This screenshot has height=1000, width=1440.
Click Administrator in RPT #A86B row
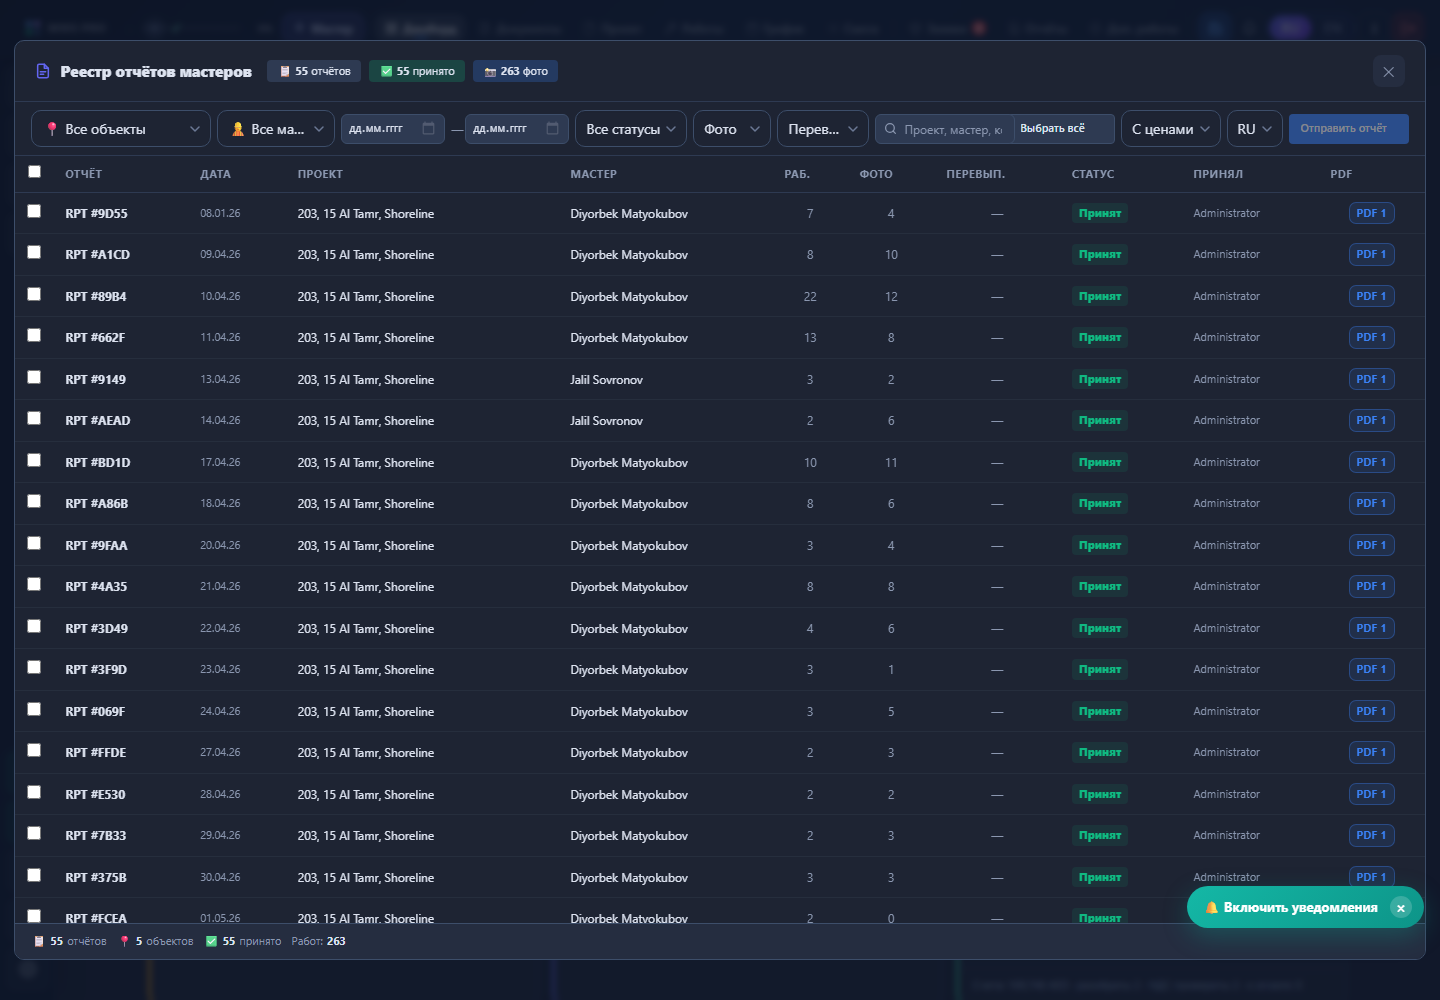(x=1226, y=503)
